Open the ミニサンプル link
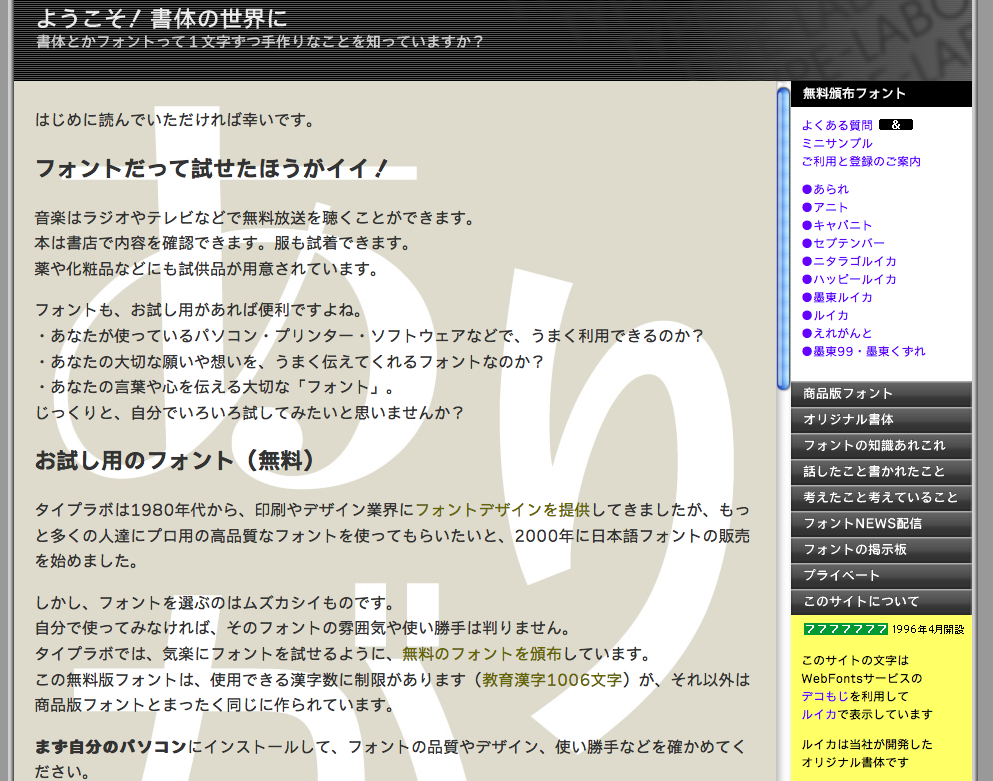Viewport: 993px width, 781px height. click(x=837, y=143)
